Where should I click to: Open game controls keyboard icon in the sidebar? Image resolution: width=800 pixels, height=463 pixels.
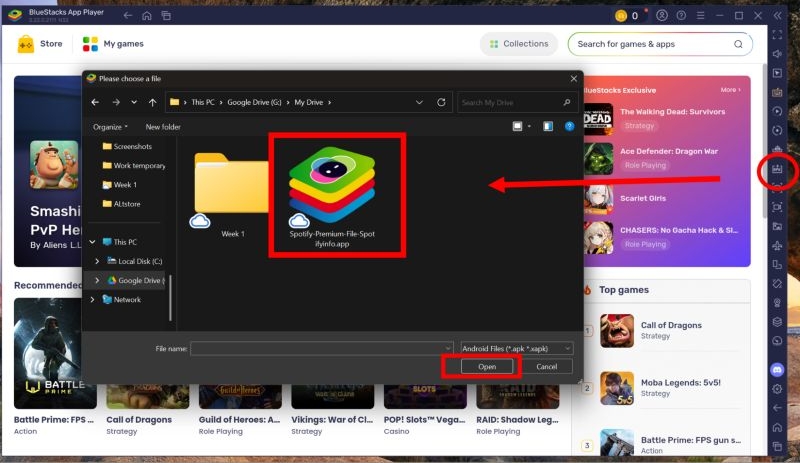pyautogui.click(x=777, y=92)
